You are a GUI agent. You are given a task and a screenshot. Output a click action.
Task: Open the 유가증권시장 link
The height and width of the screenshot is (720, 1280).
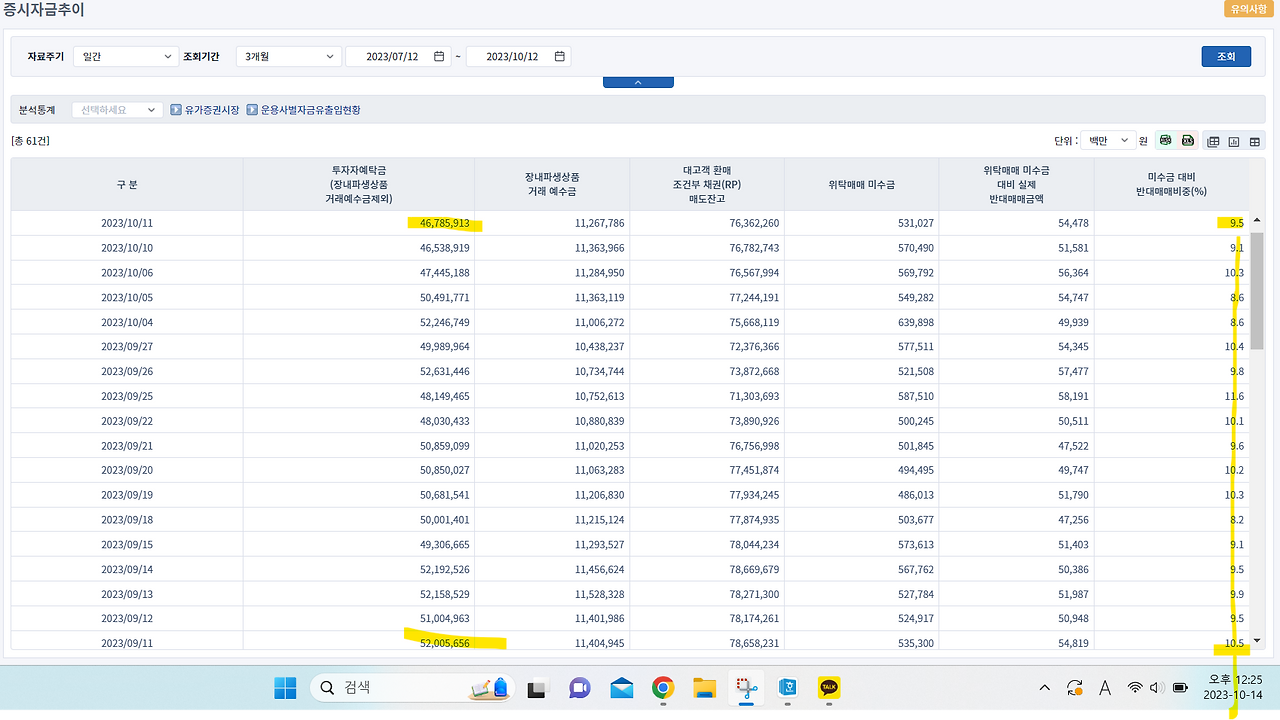pyautogui.click(x=212, y=110)
